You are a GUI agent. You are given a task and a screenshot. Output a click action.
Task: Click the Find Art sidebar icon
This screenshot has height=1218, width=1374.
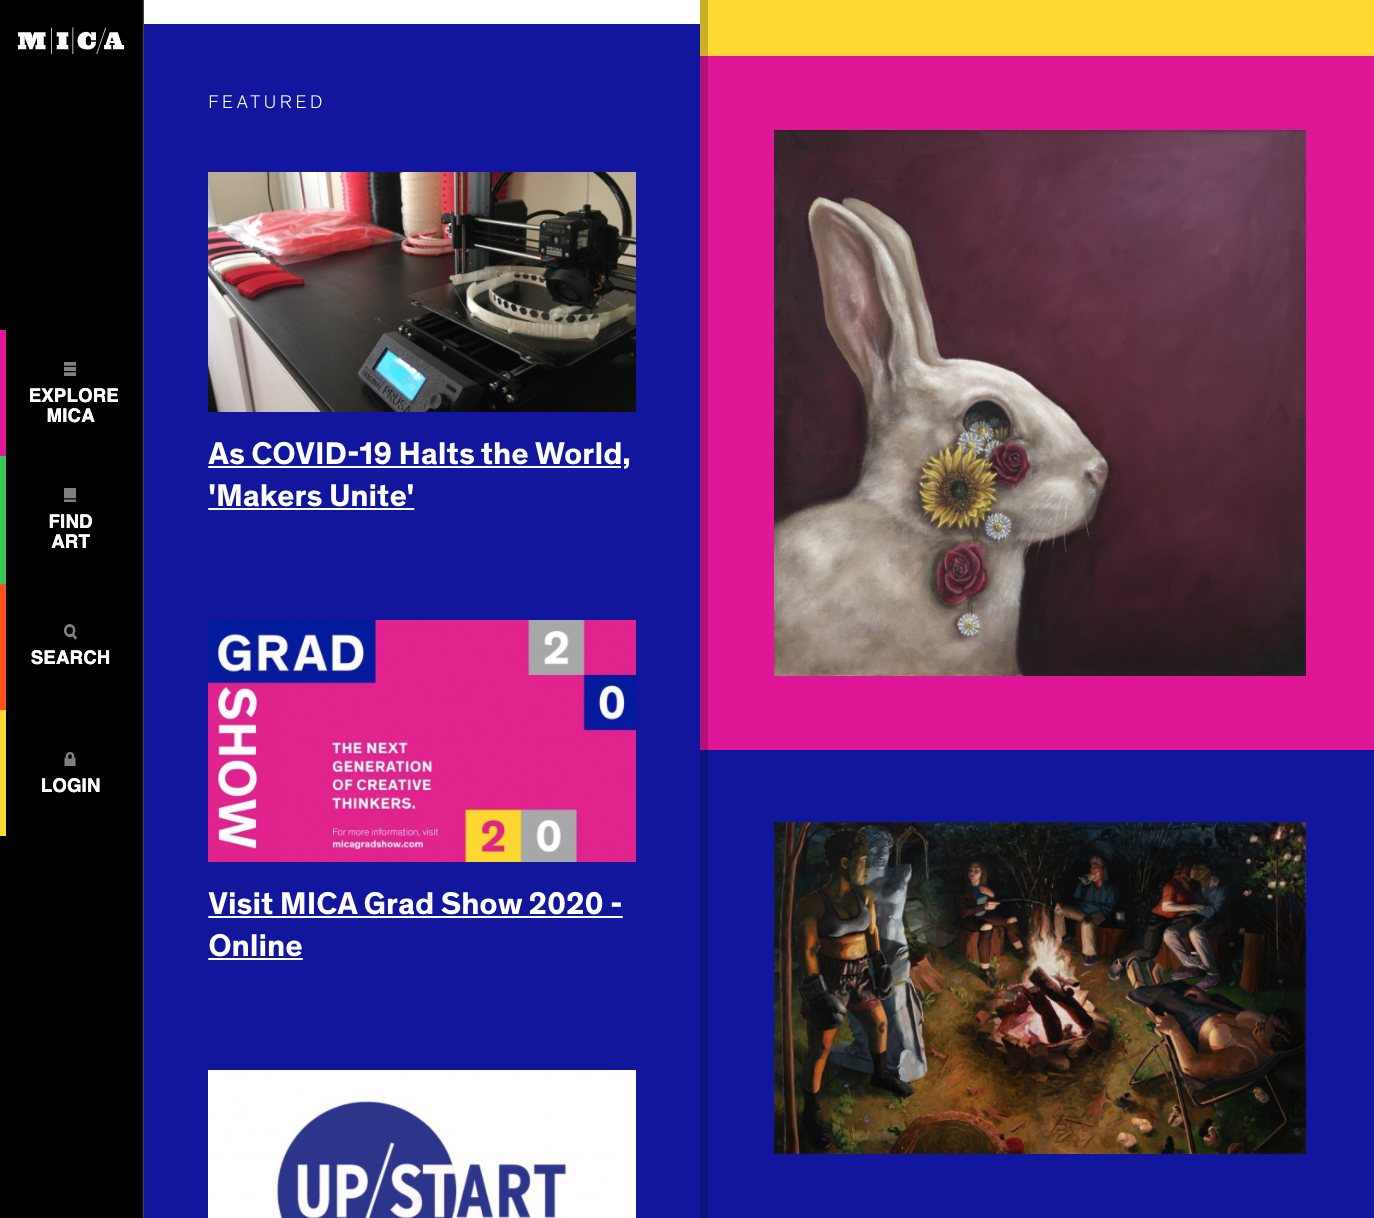(70, 495)
